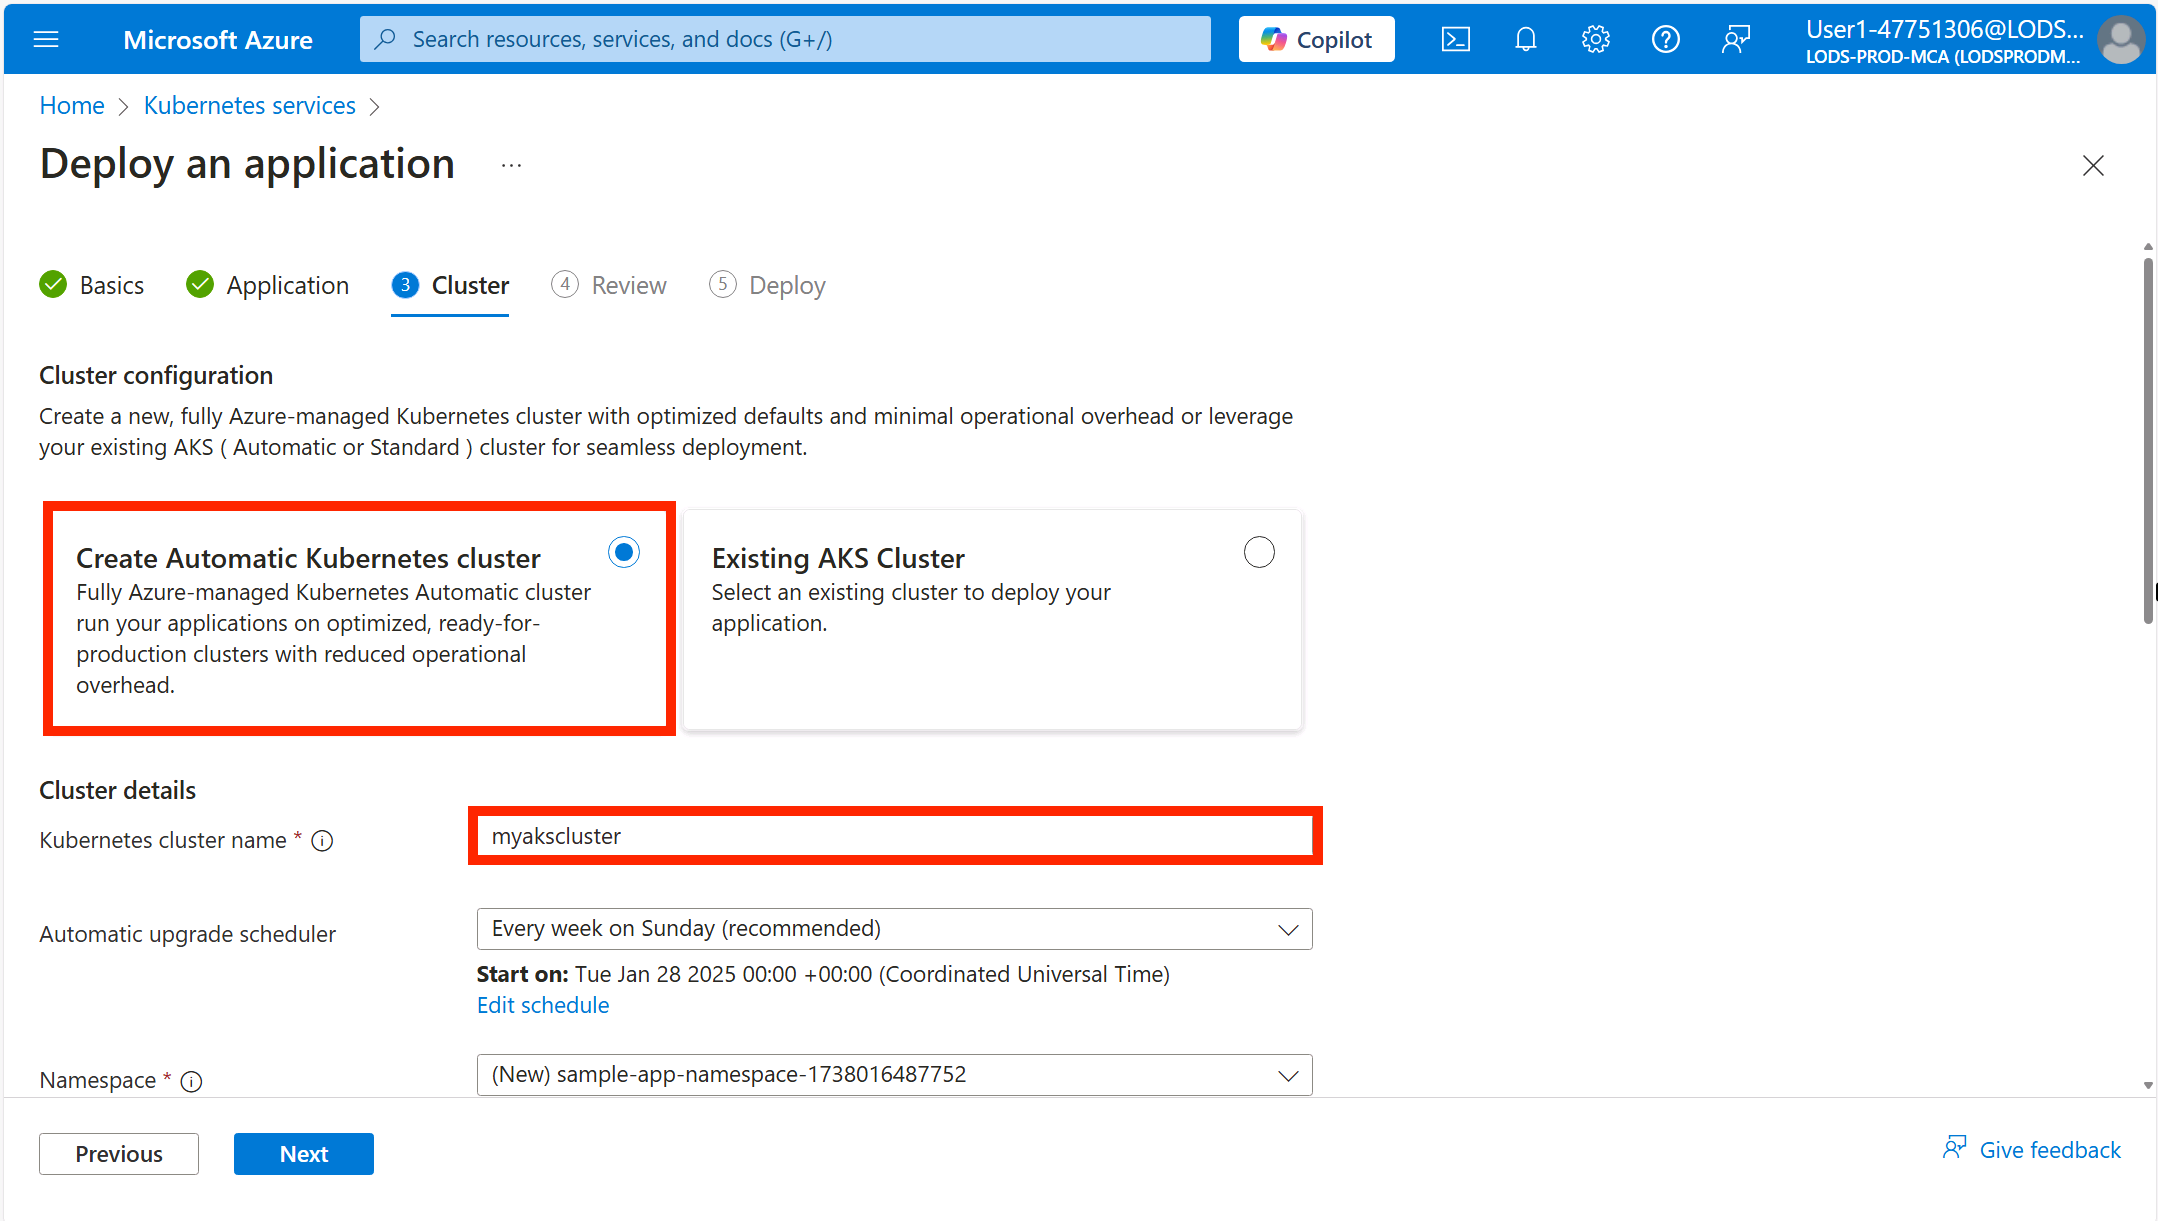Select Create Automatic Kubernetes cluster radio
The width and height of the screenshot is (2158, 1221).
(624, 552)
